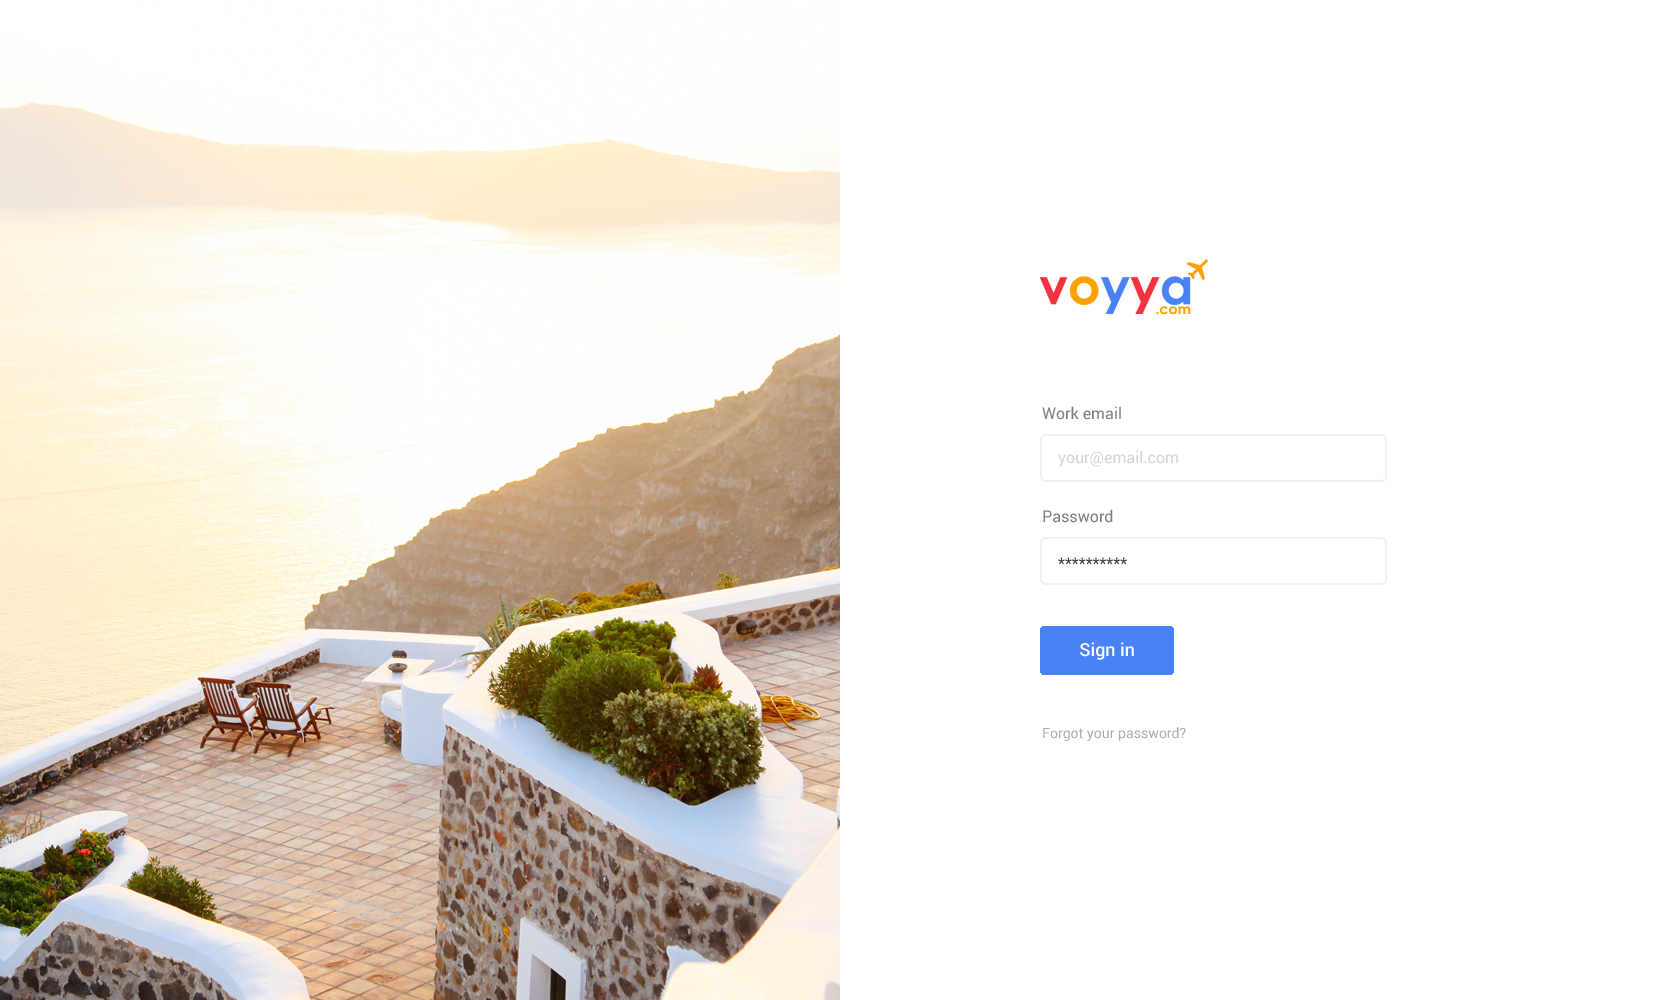Click the voyya.com logo
The image size is (1680, 1000).
point(1124,288)
